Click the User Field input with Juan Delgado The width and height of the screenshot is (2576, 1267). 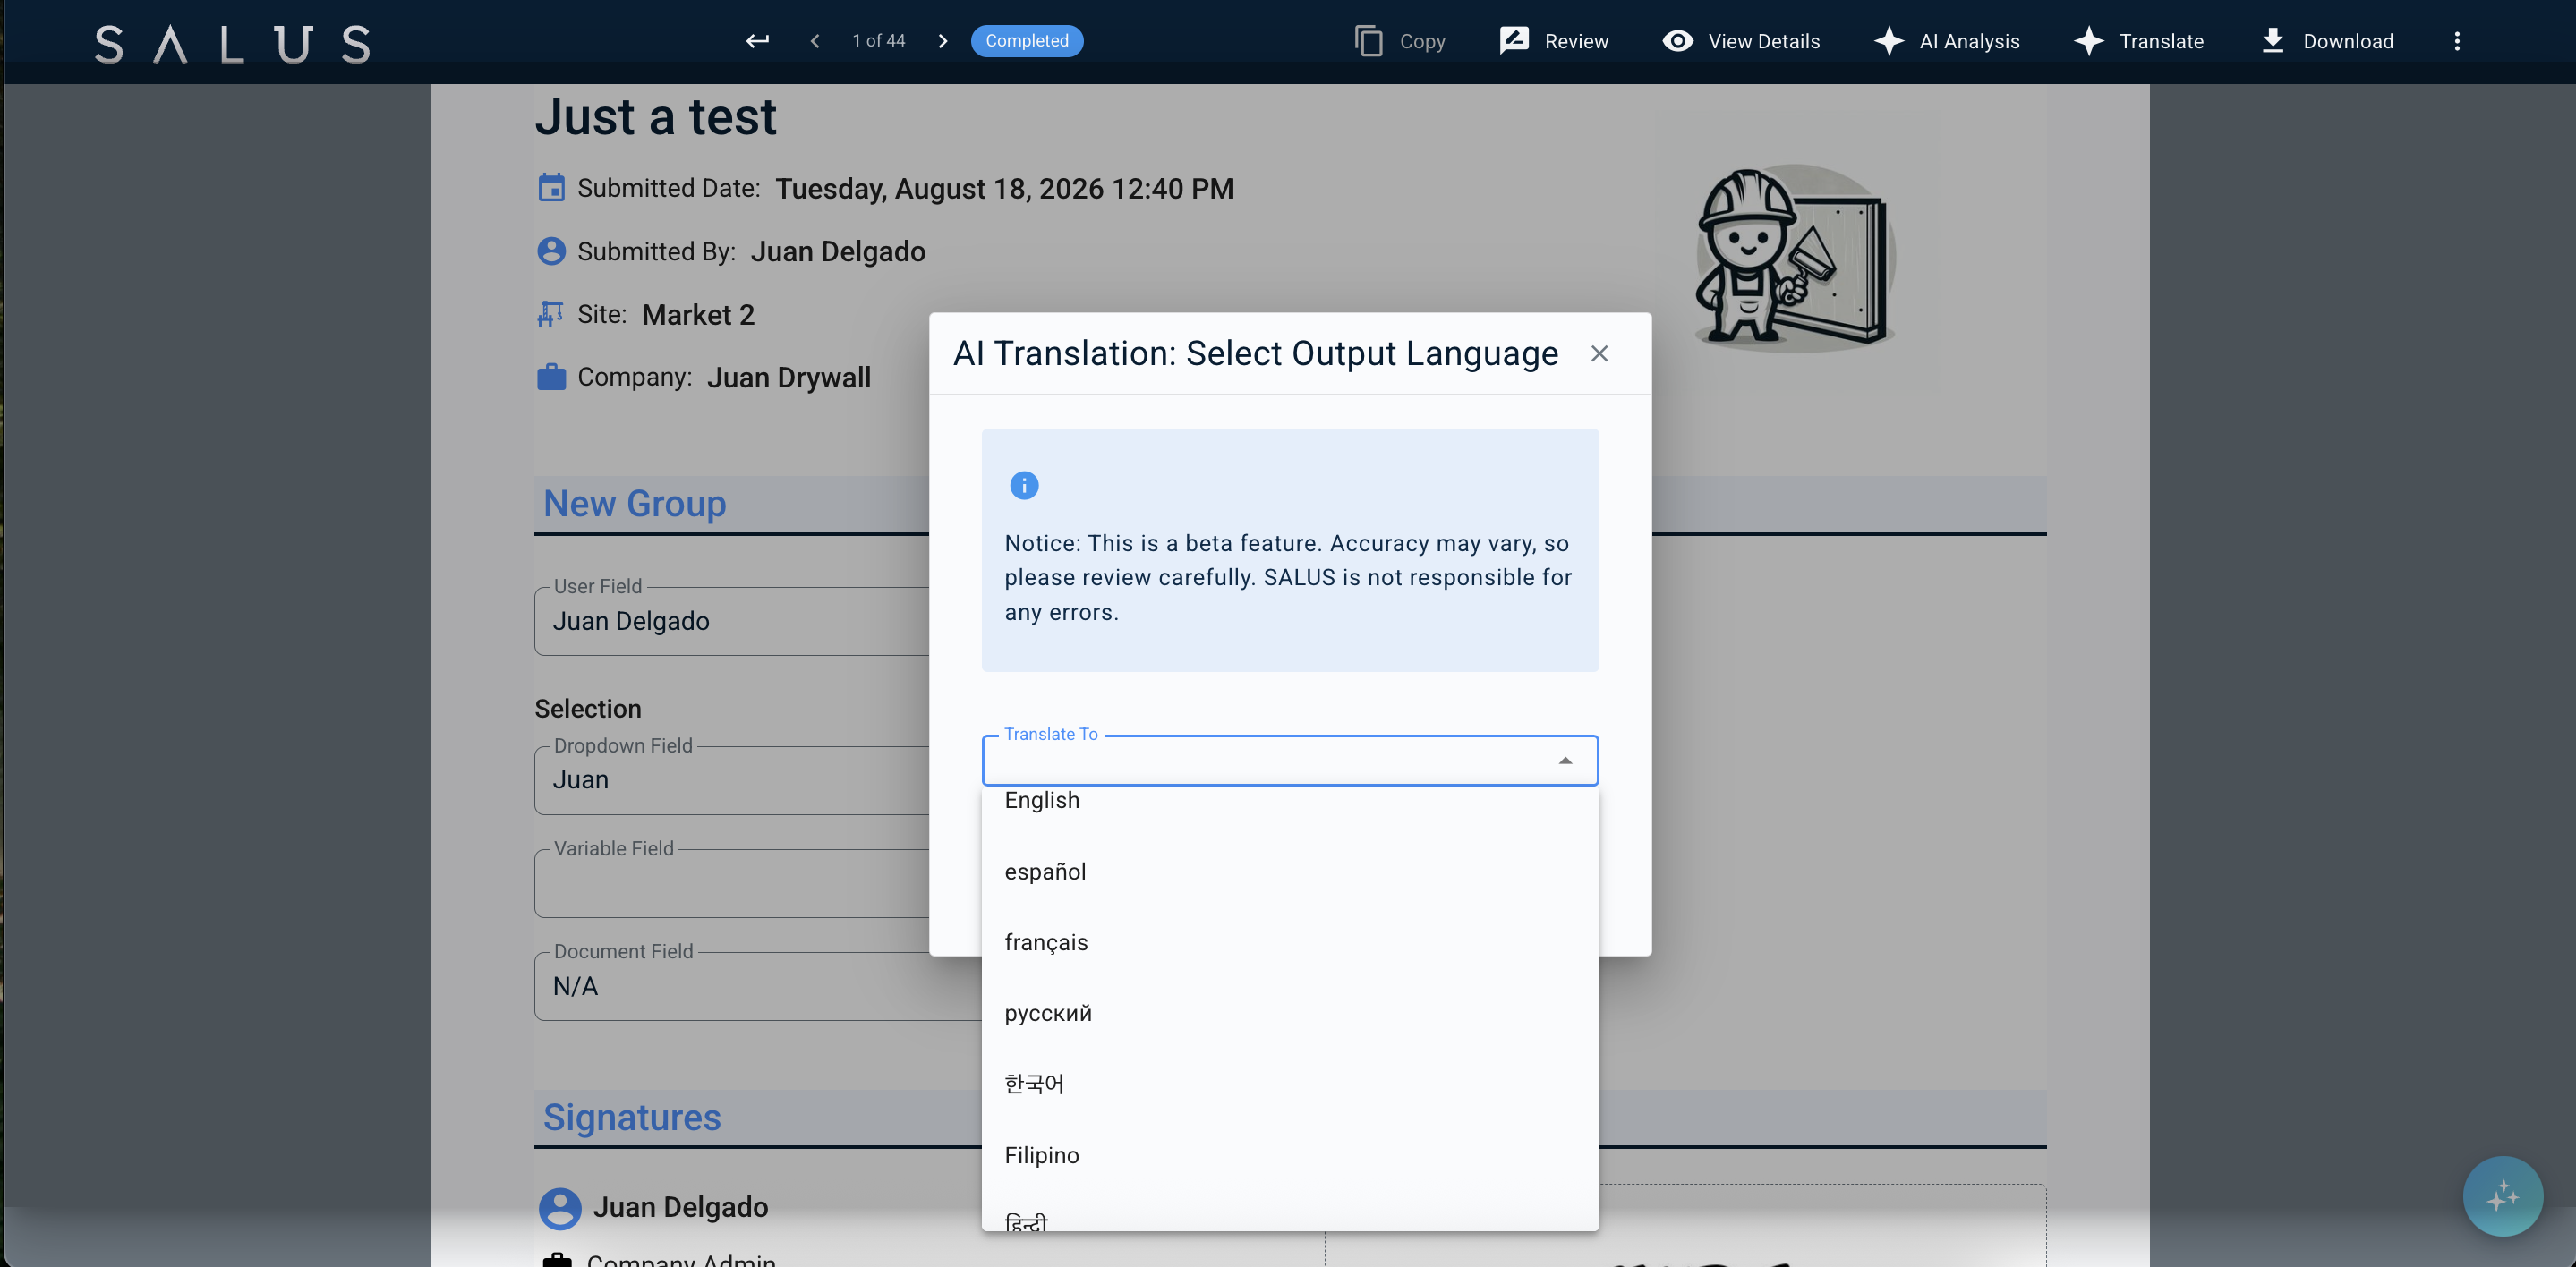point(732,621)
